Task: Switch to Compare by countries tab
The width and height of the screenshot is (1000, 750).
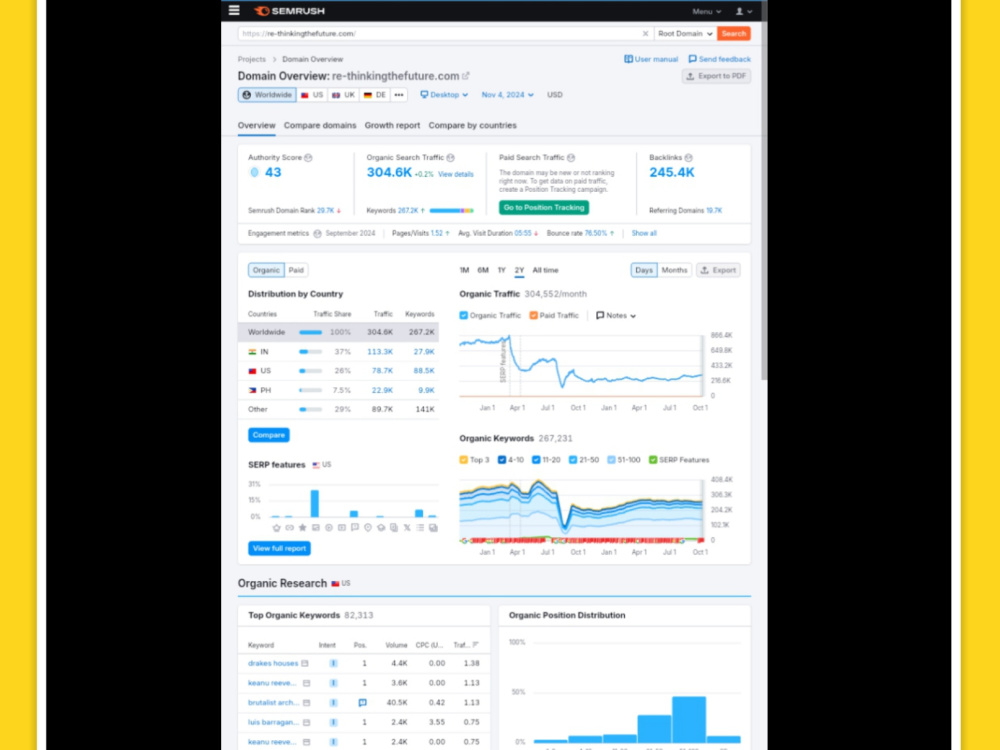Action: pos(473,126)
